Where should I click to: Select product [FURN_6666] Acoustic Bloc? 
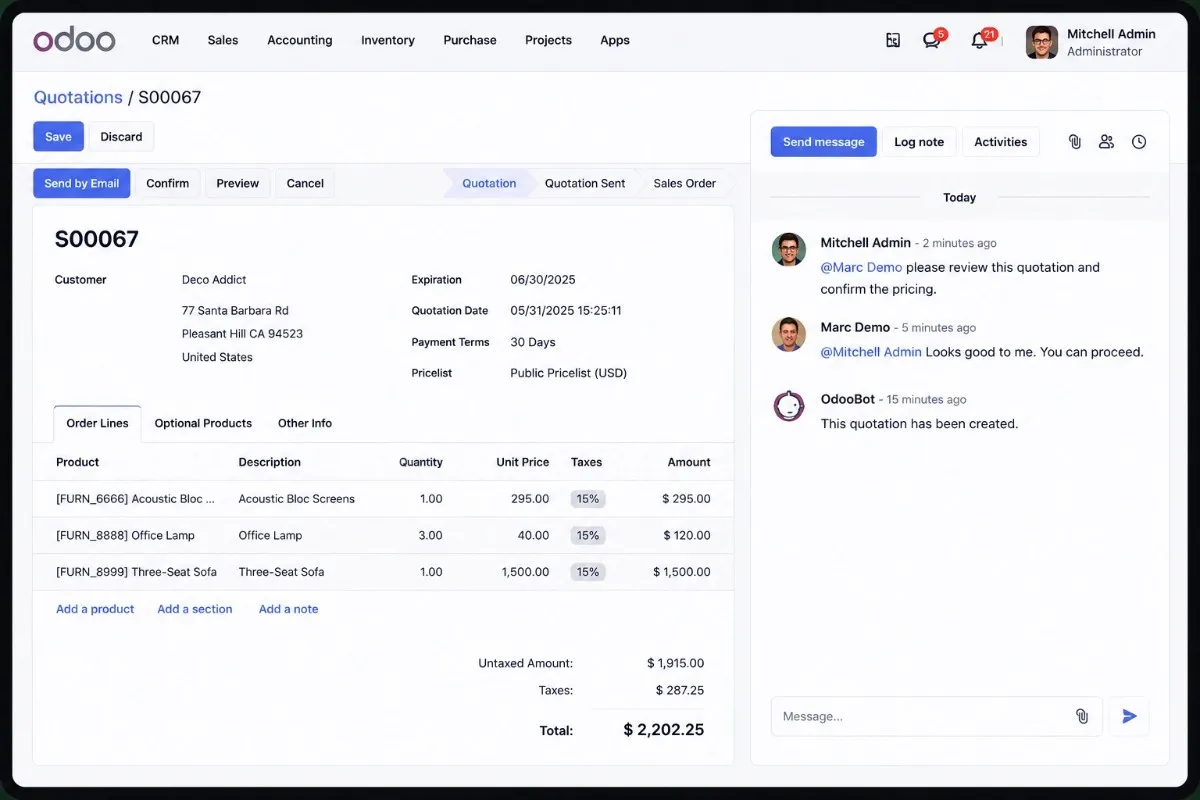tap(135, 499)
